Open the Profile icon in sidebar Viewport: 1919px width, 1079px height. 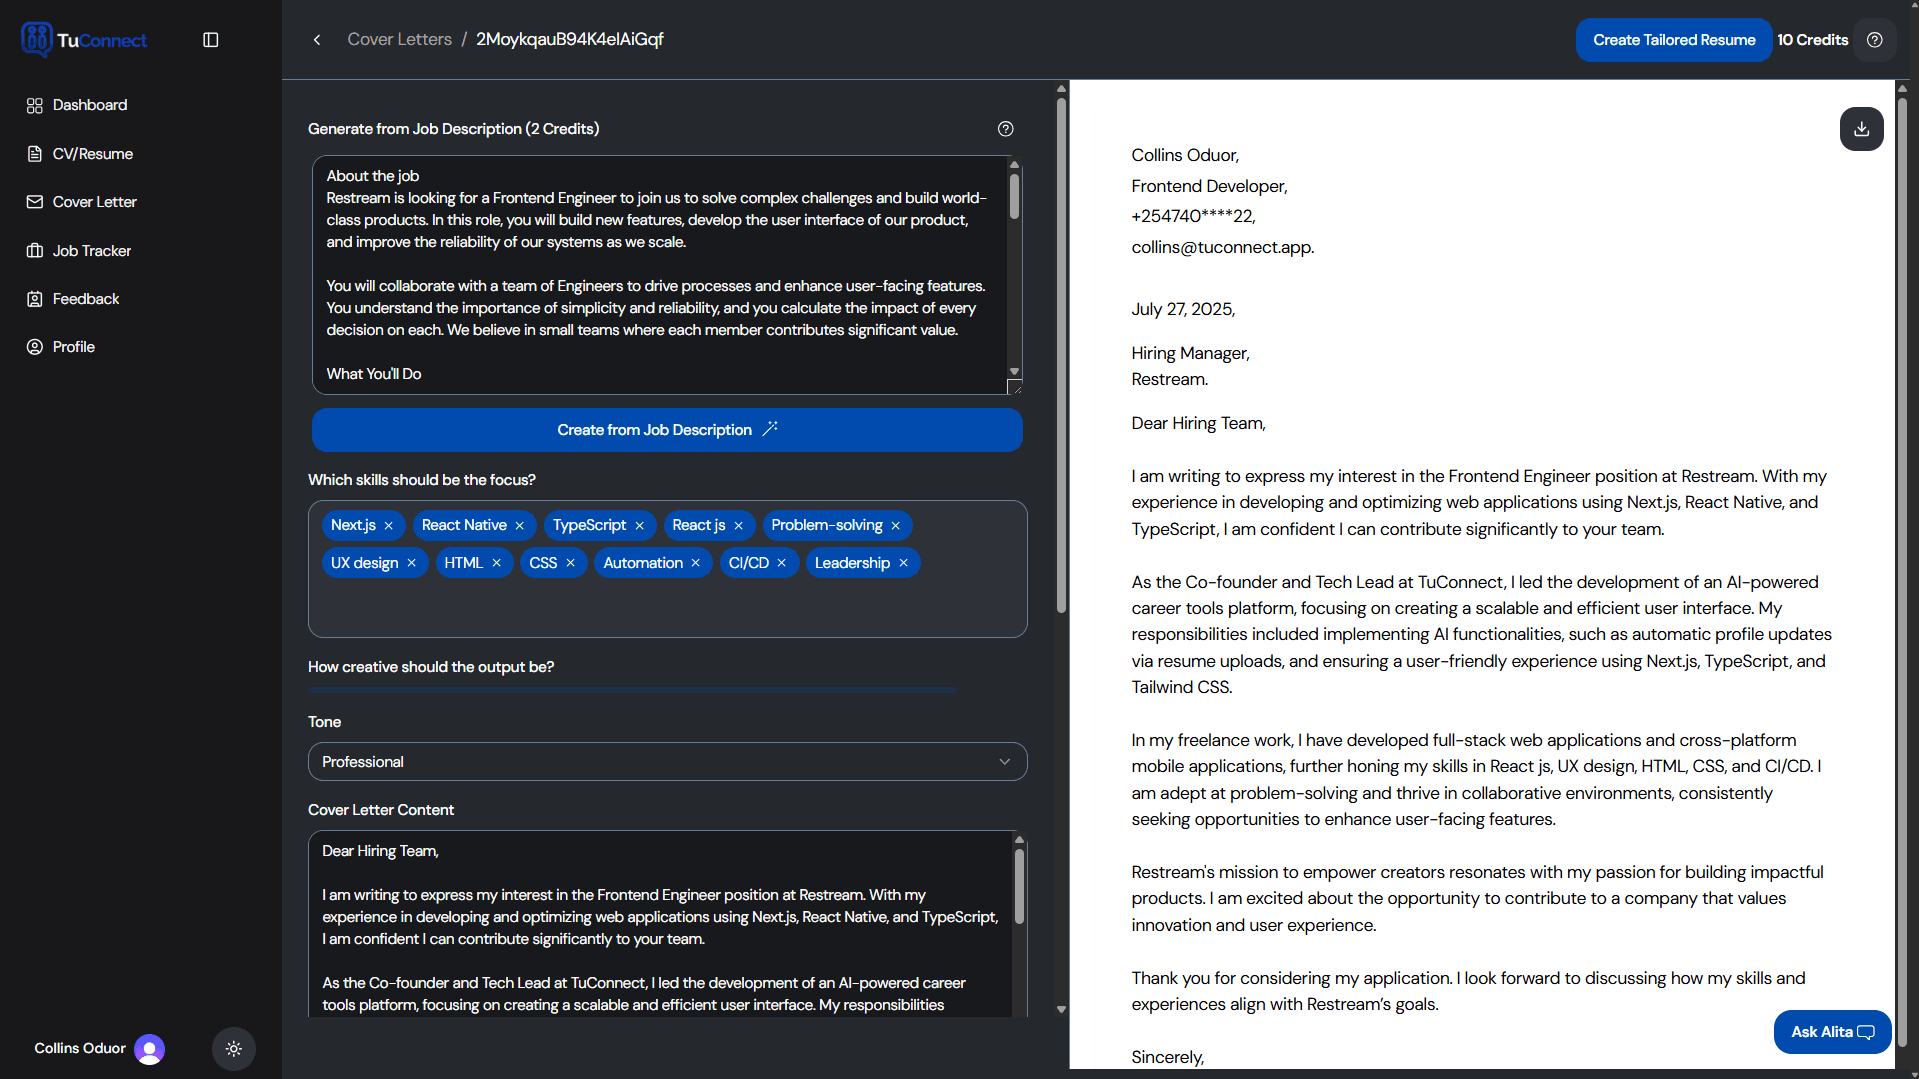pos(34,346)
